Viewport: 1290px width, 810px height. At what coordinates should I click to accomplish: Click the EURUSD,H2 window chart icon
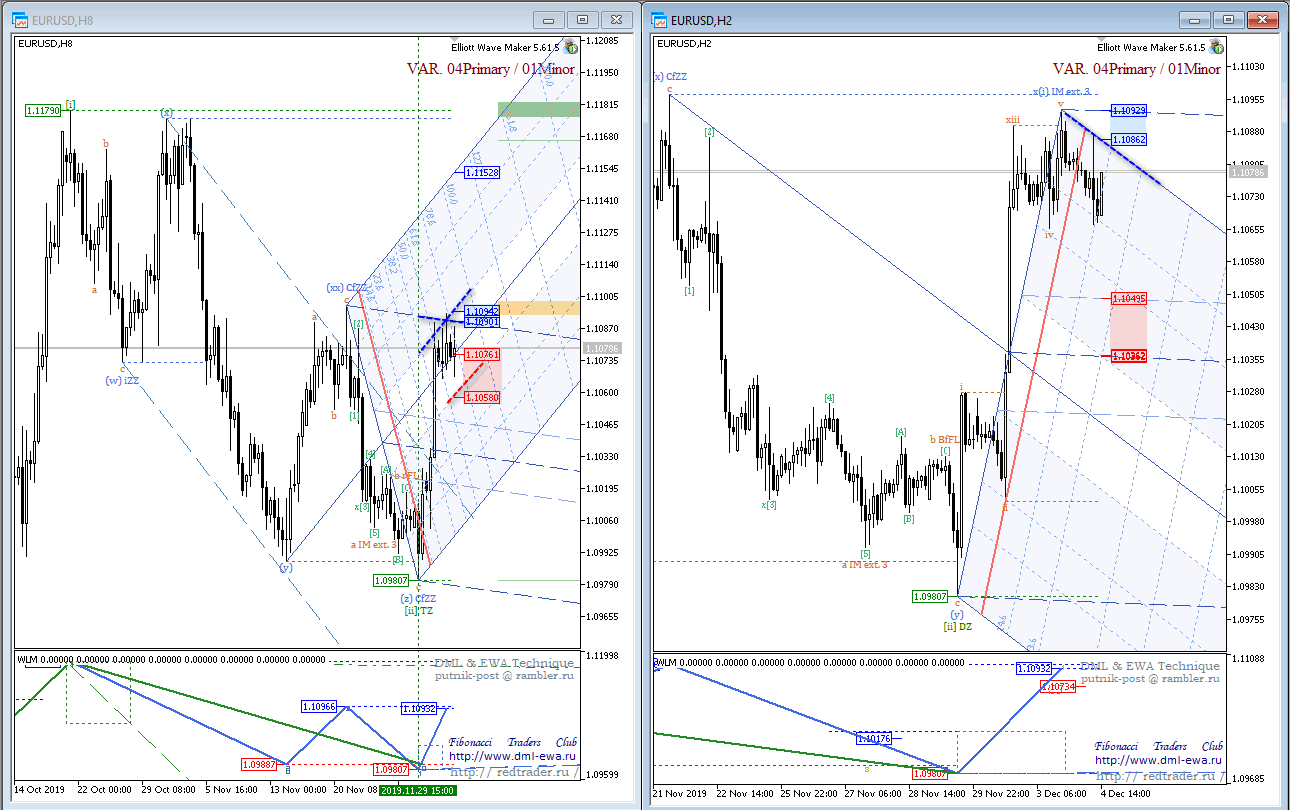pyautogui.click(x=659, y=19)
